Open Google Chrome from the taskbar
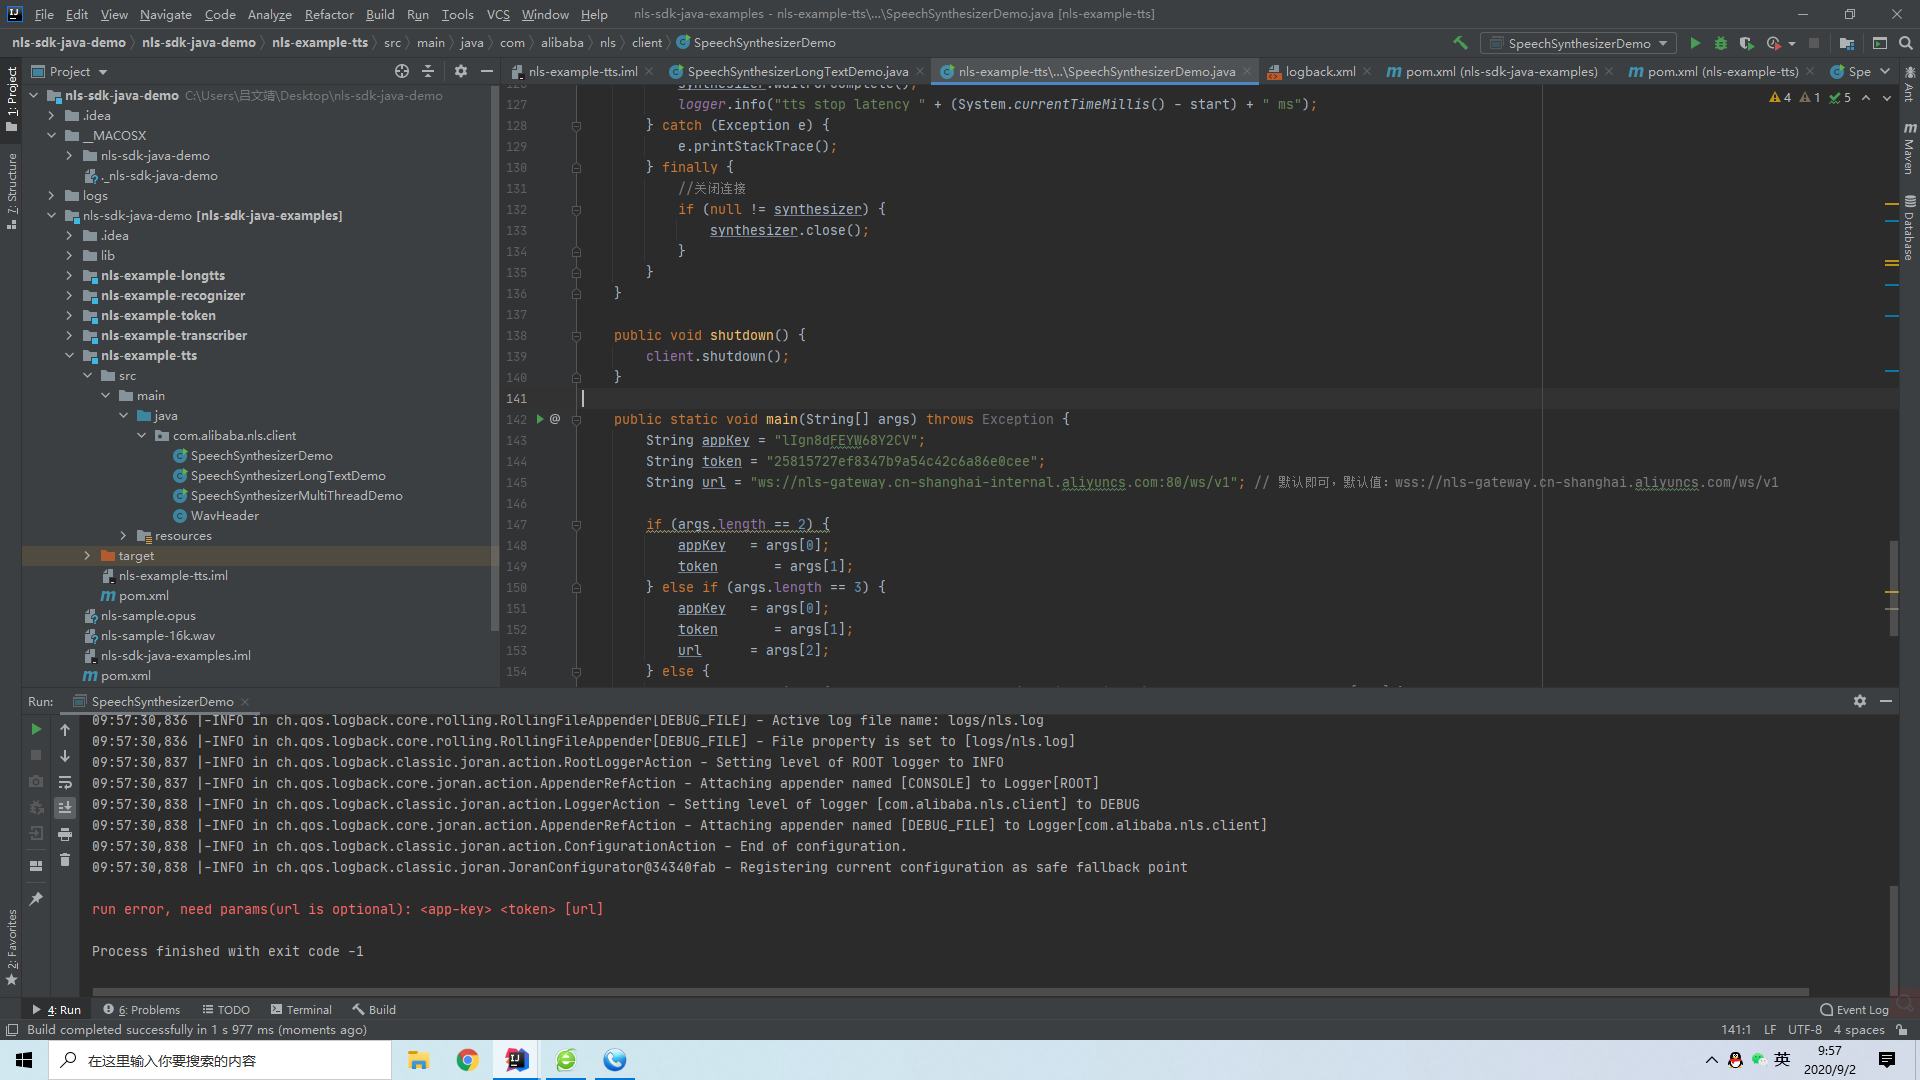This screenshot has width=1920, height=1080. tap(467, 1060)
